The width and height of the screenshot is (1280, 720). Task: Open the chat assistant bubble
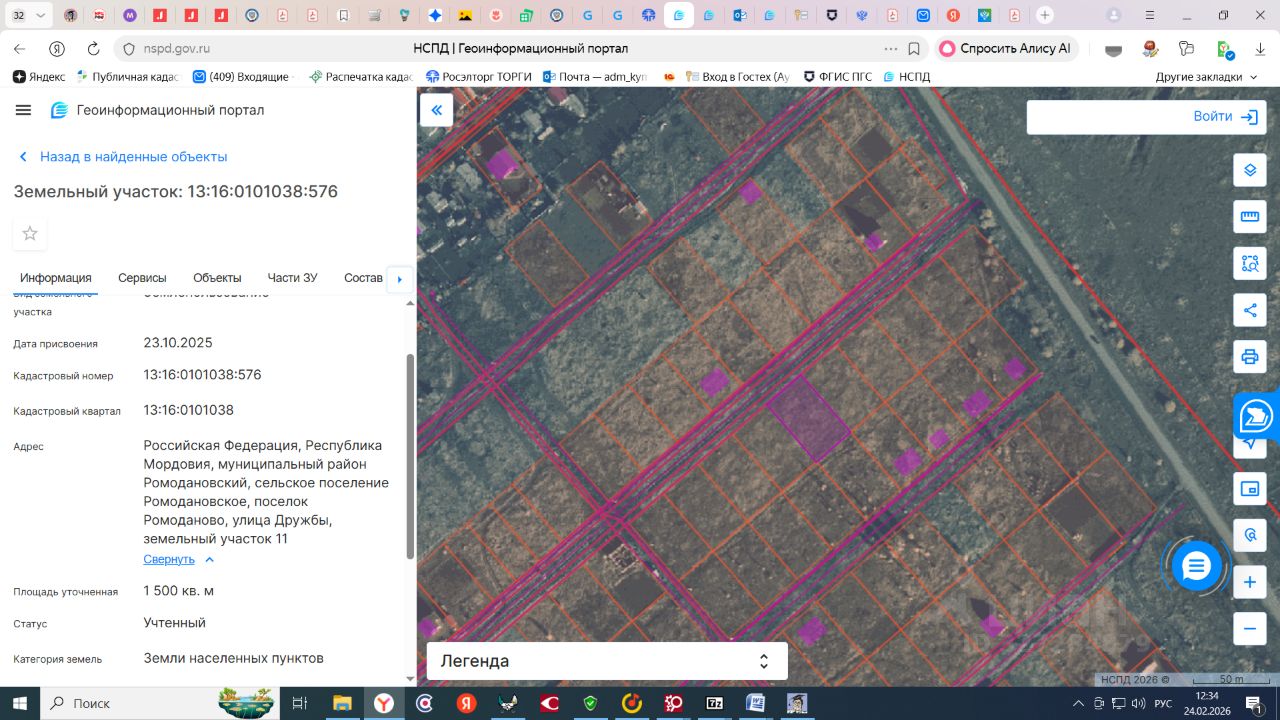pos(1196,567)
